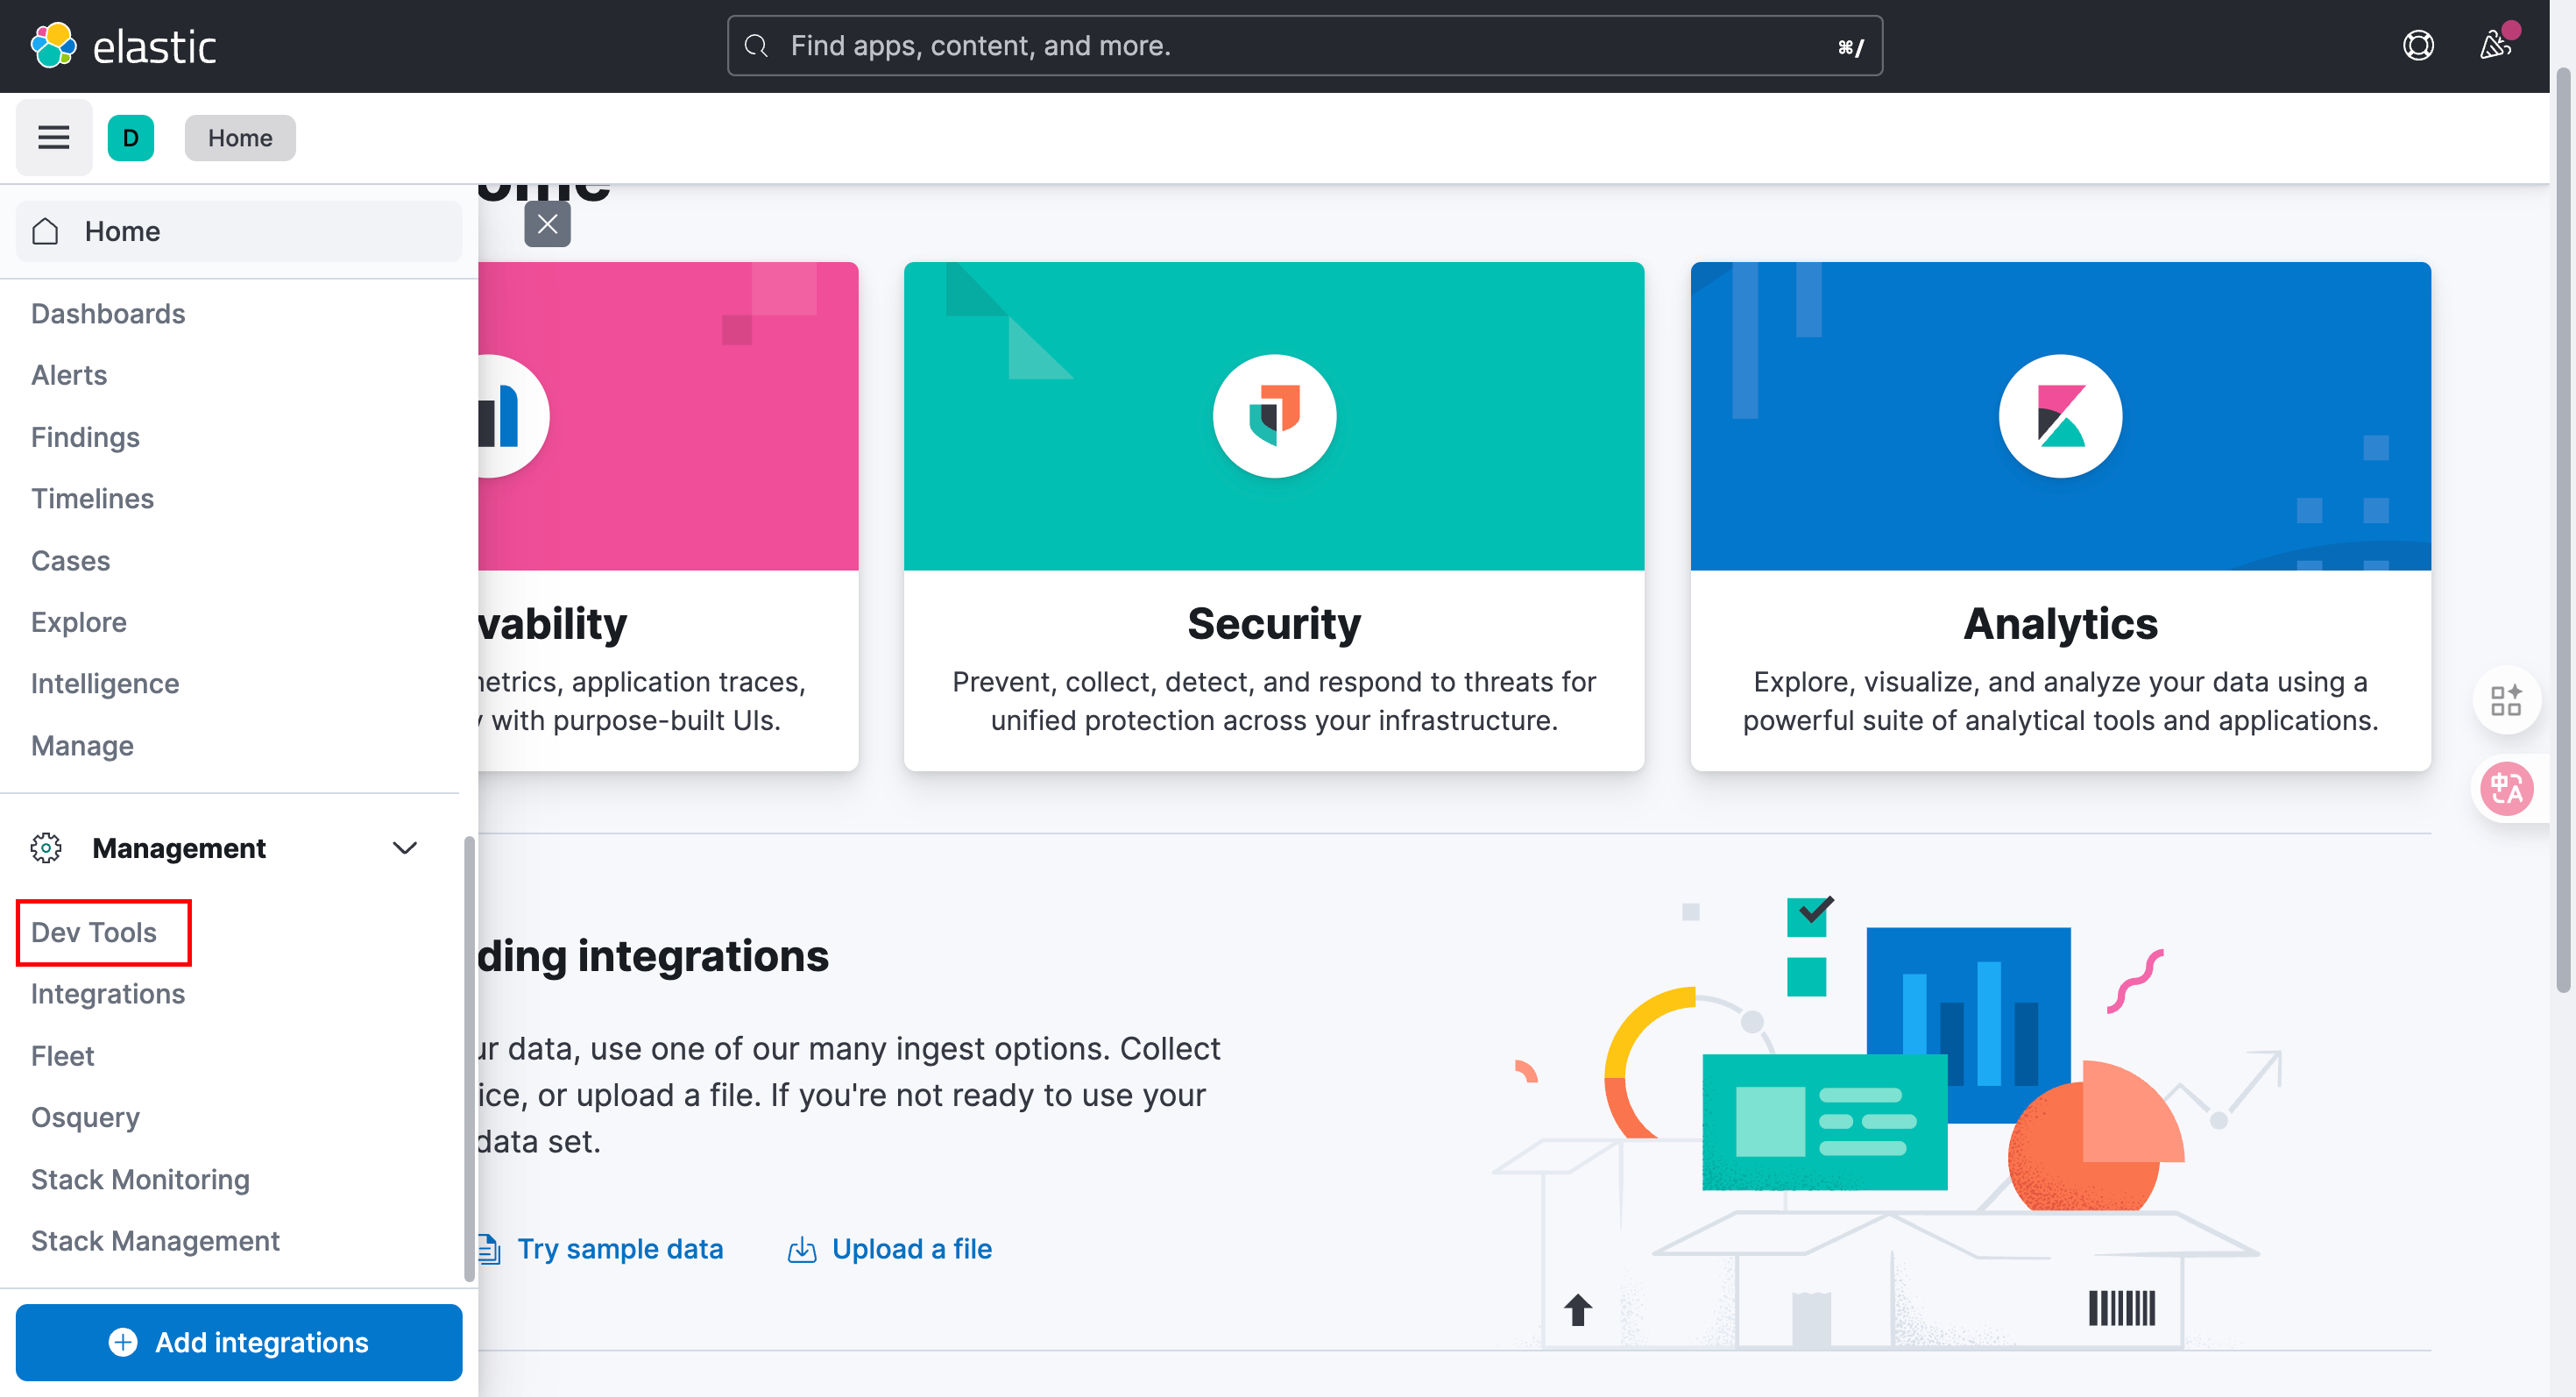Image resolution: width=2576 pixels, height=1397 pixels.
Task: Click the integrations illustration image
Action: click(x=1888, y=1120)
